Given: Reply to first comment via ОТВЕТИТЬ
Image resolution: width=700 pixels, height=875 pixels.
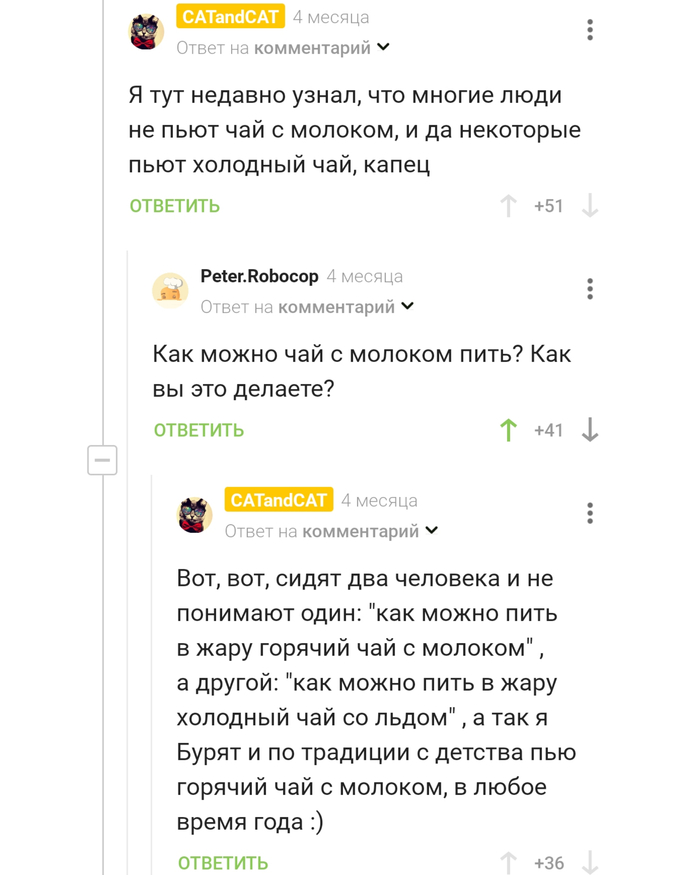Looking at the screenshot, I should pos(175,206).
